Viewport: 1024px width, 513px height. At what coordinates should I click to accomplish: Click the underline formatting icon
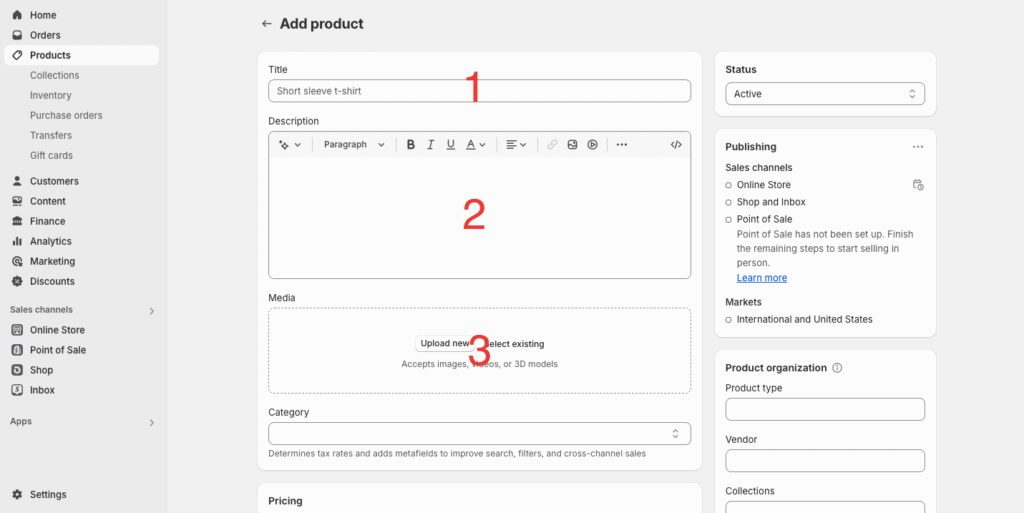pos(451,145)
